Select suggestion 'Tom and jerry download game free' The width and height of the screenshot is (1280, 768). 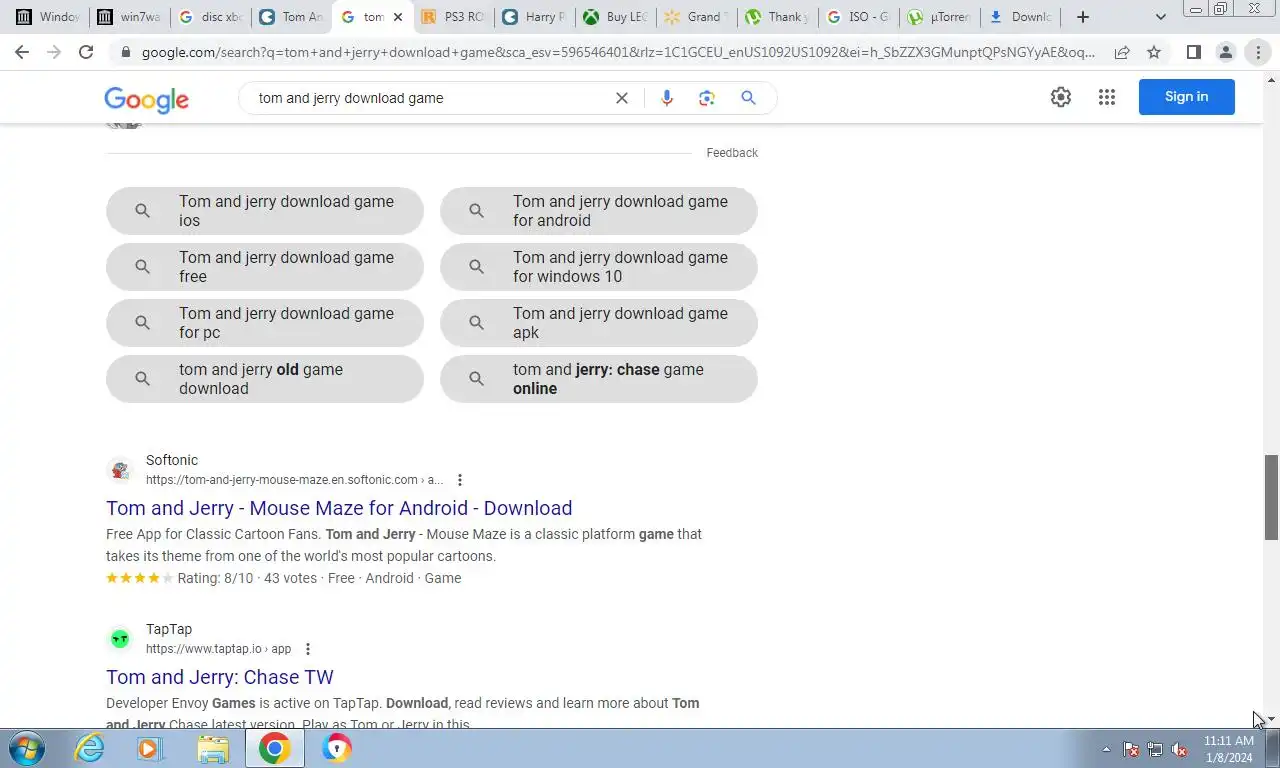265,267
